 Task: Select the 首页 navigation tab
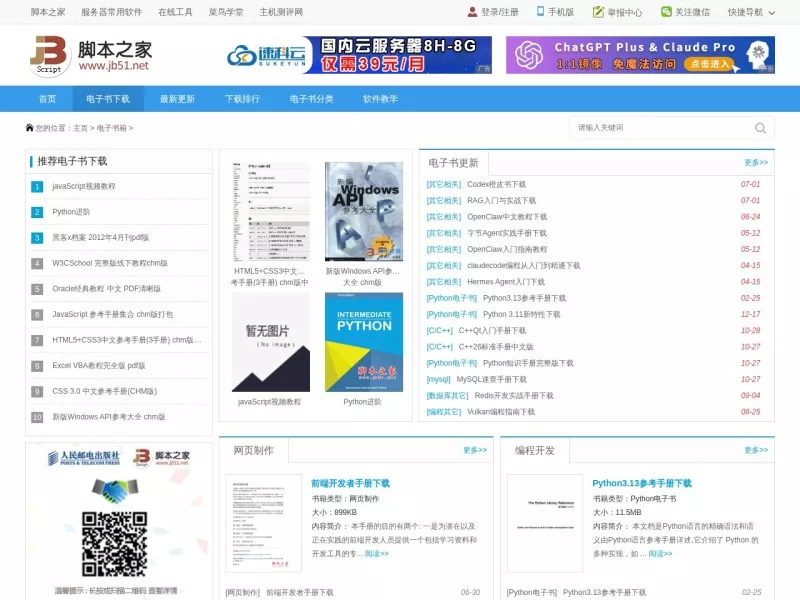point(47,99)
